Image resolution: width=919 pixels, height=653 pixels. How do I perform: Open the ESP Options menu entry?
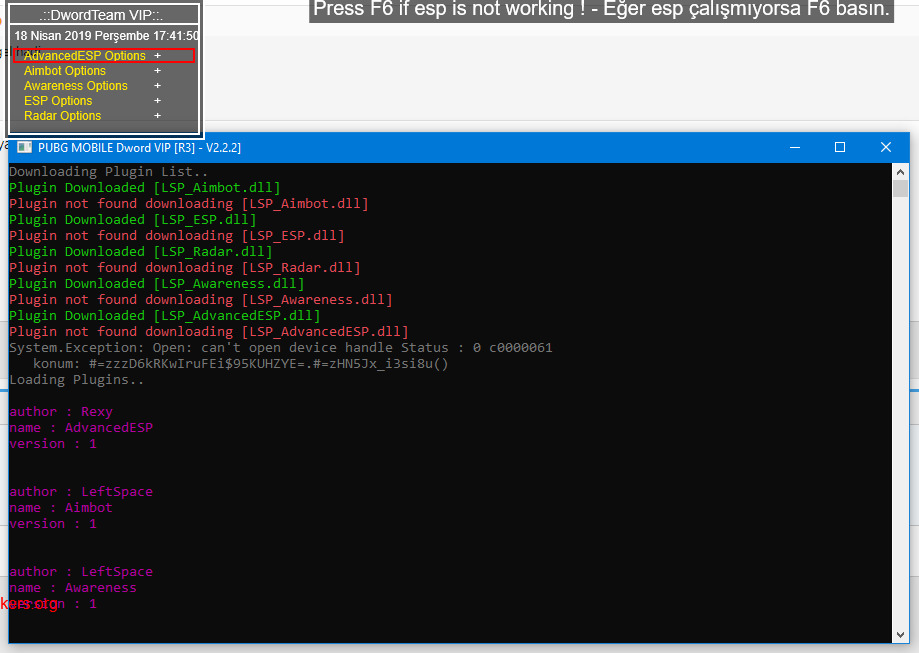click(x=58, y=101)
